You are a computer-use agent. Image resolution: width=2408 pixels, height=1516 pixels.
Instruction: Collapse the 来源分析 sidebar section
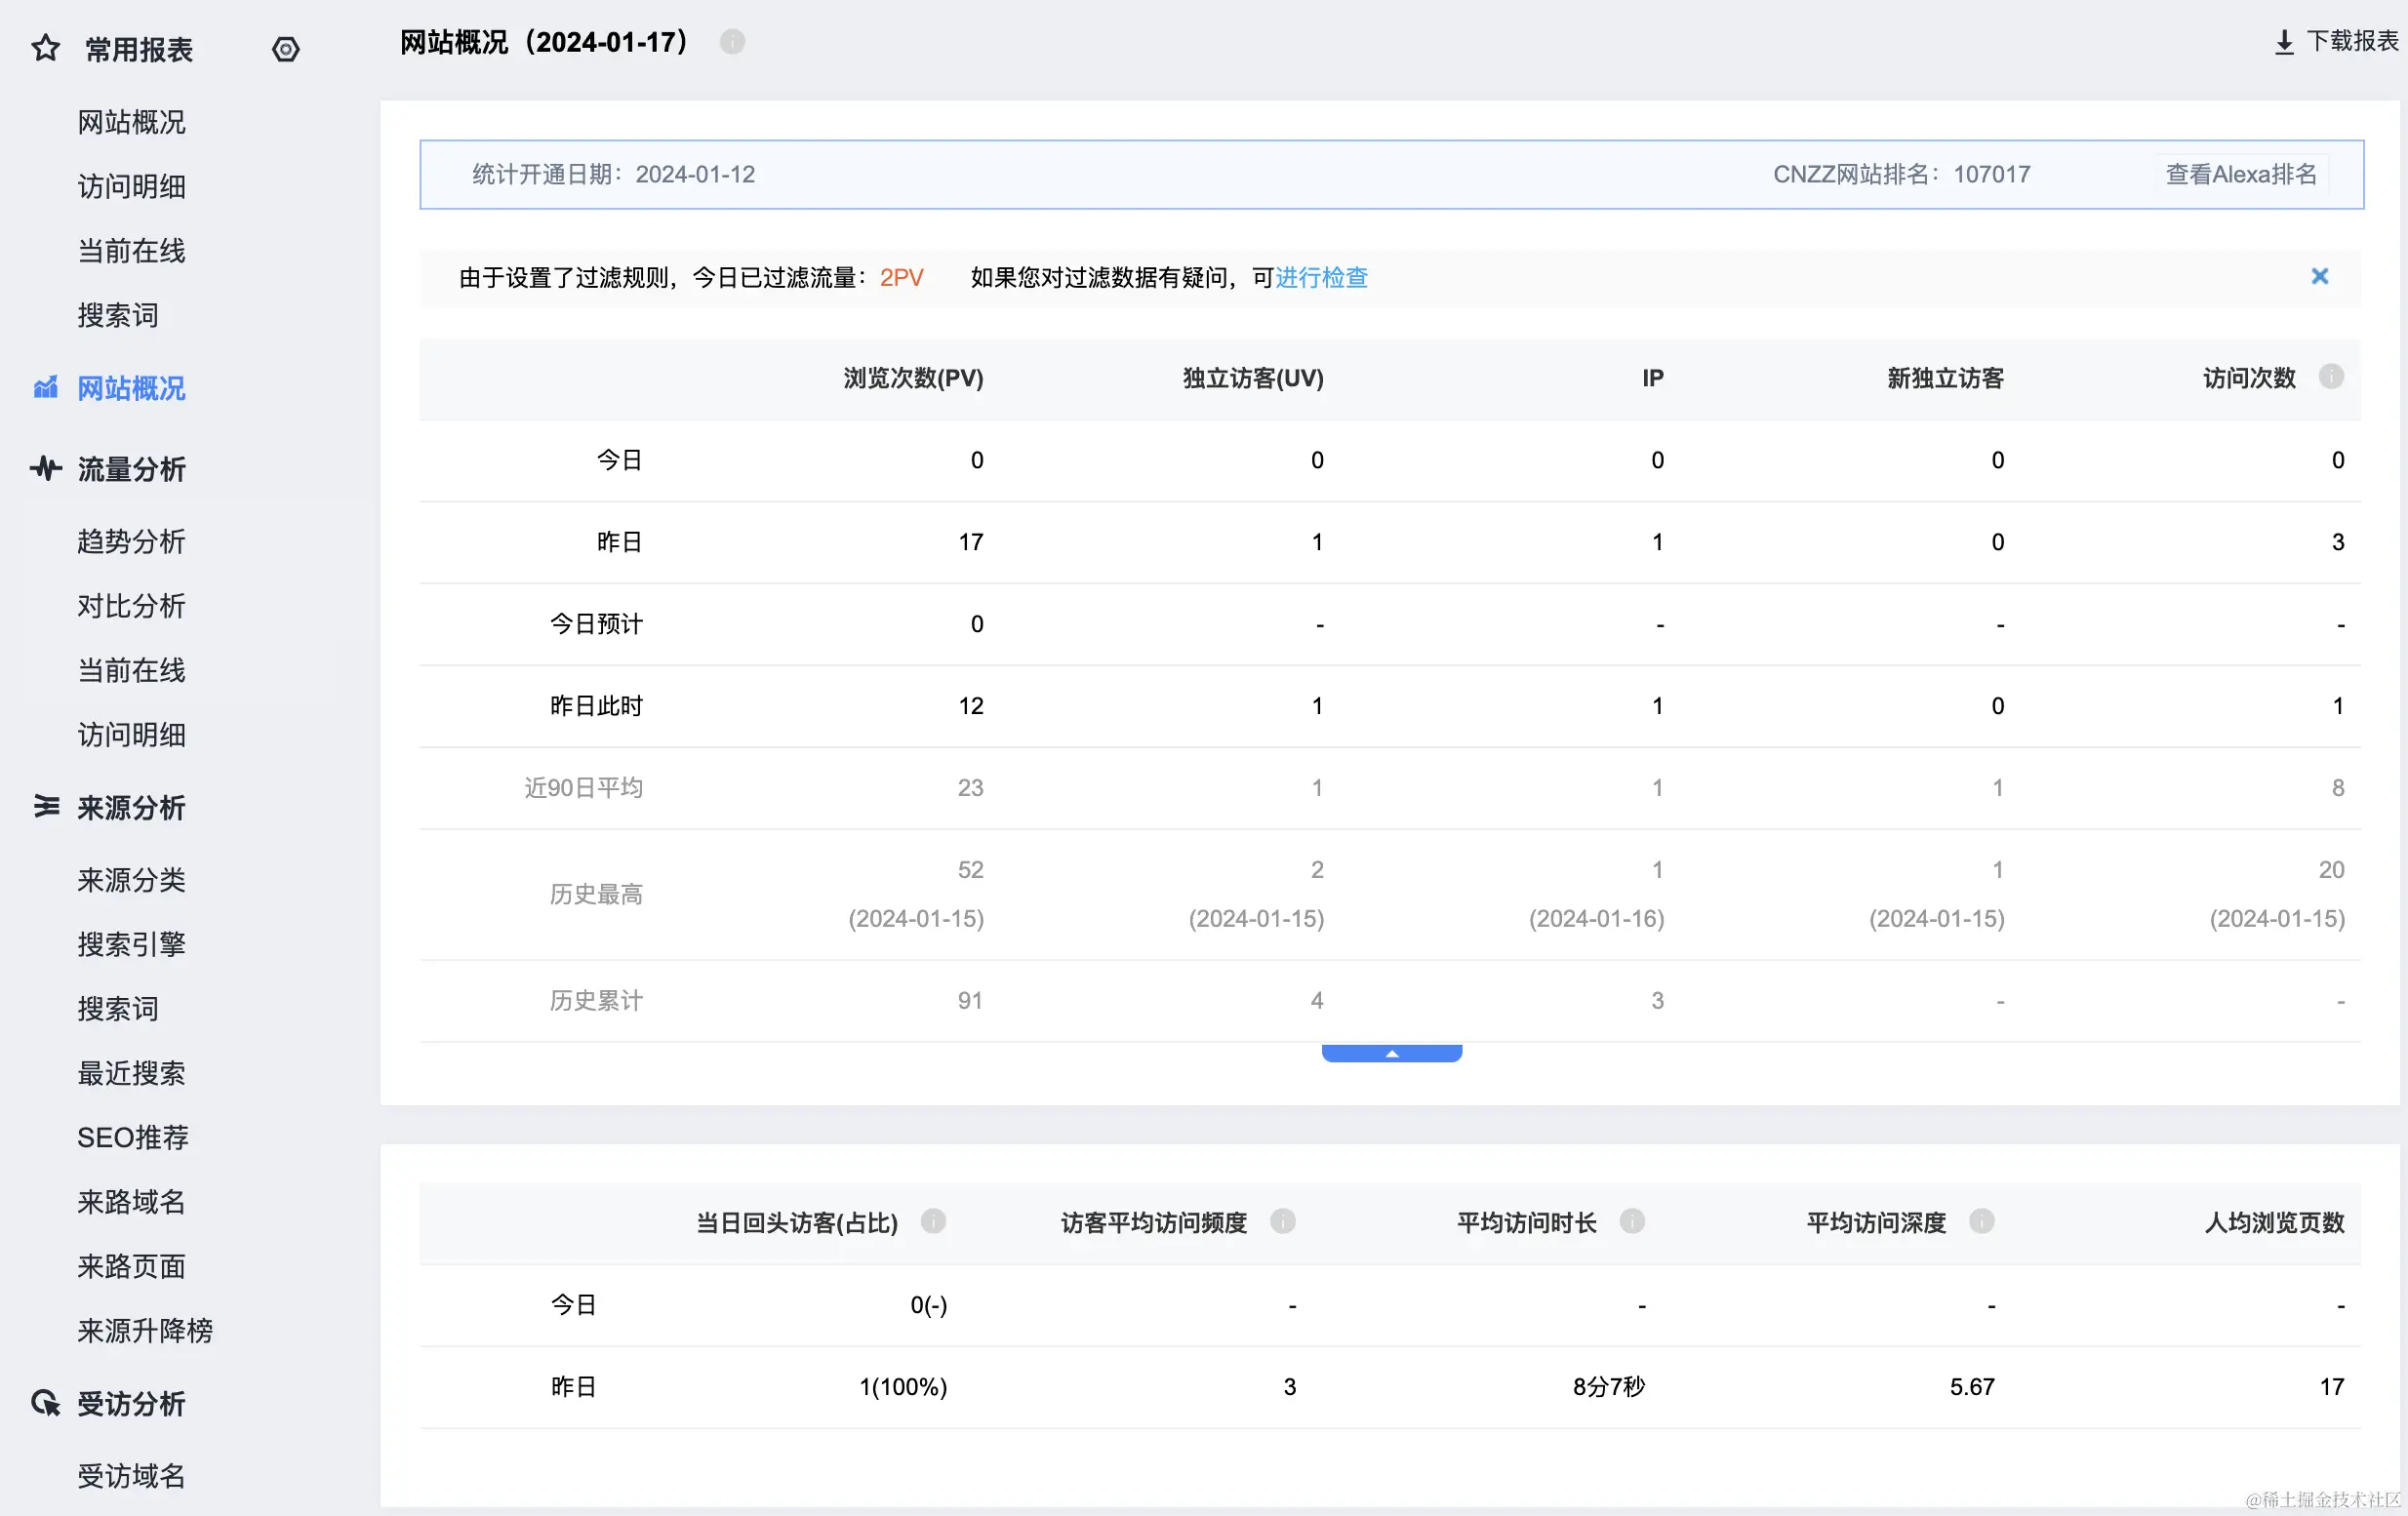(x=131, y=808)
